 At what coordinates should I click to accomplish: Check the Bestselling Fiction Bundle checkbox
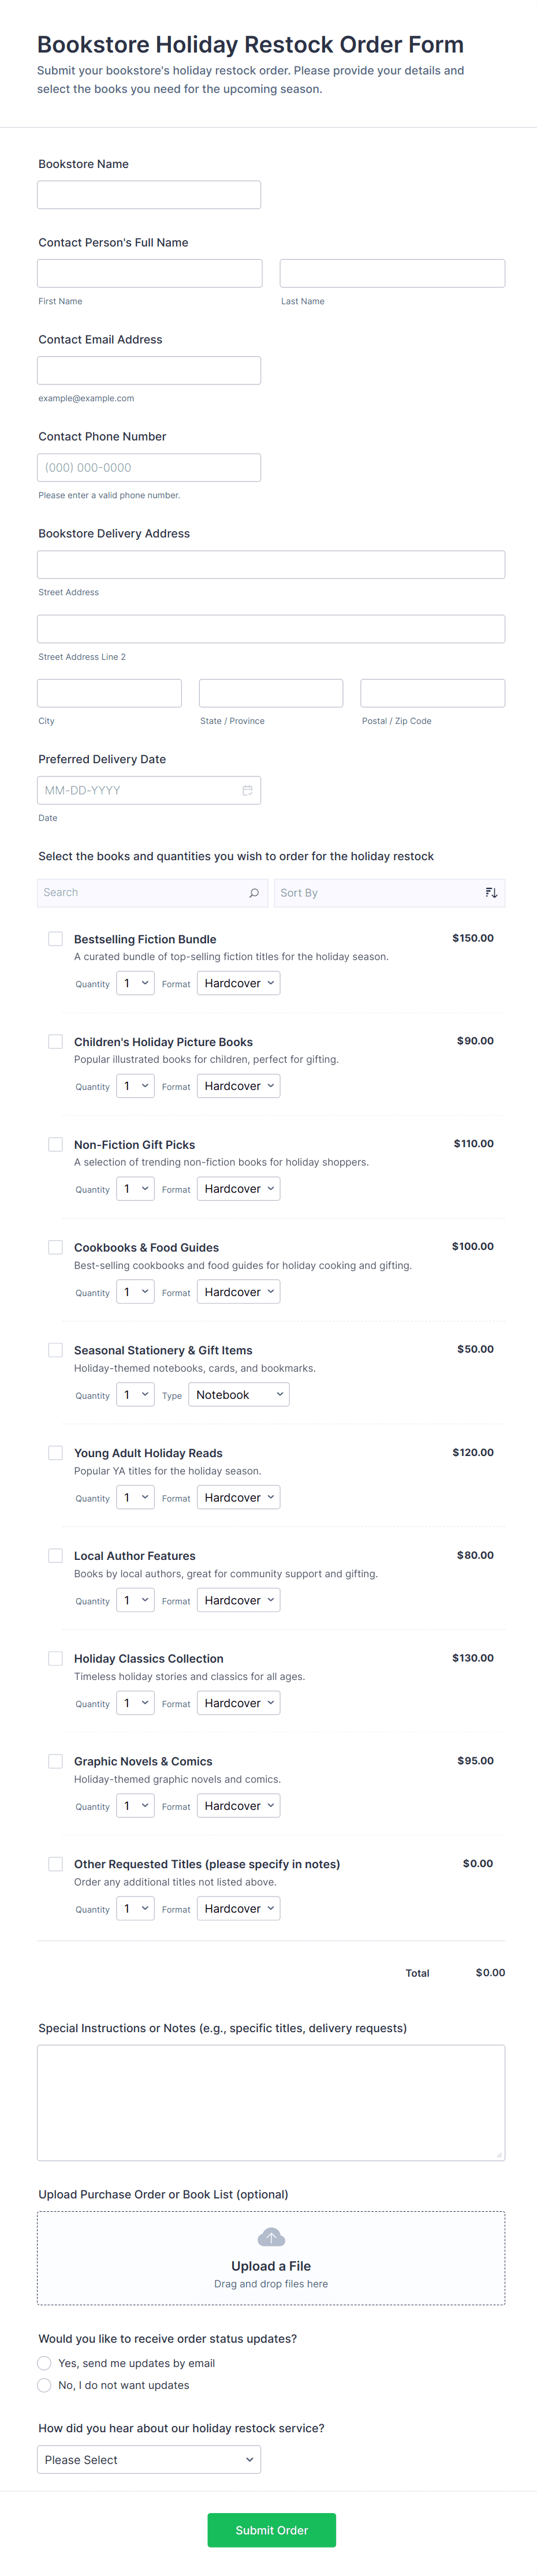point(56,939)
